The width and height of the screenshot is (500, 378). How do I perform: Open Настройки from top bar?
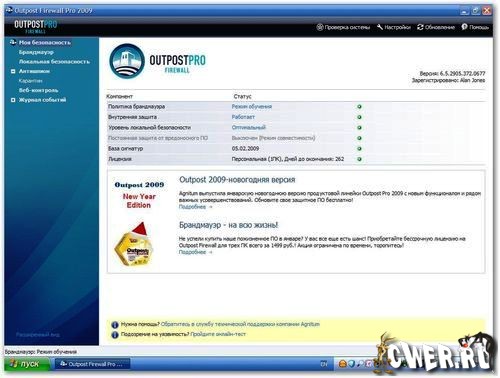coord(397,27)
